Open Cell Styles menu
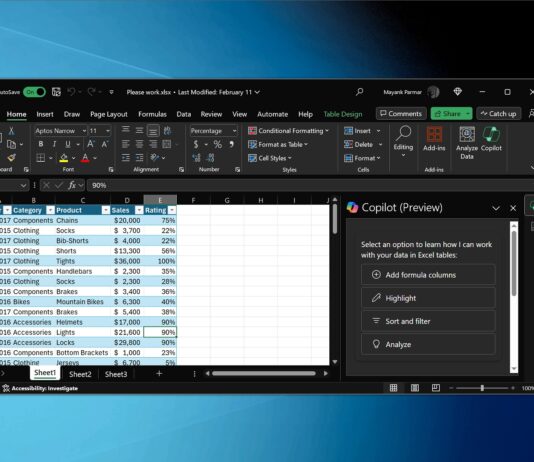 [270, 158]
